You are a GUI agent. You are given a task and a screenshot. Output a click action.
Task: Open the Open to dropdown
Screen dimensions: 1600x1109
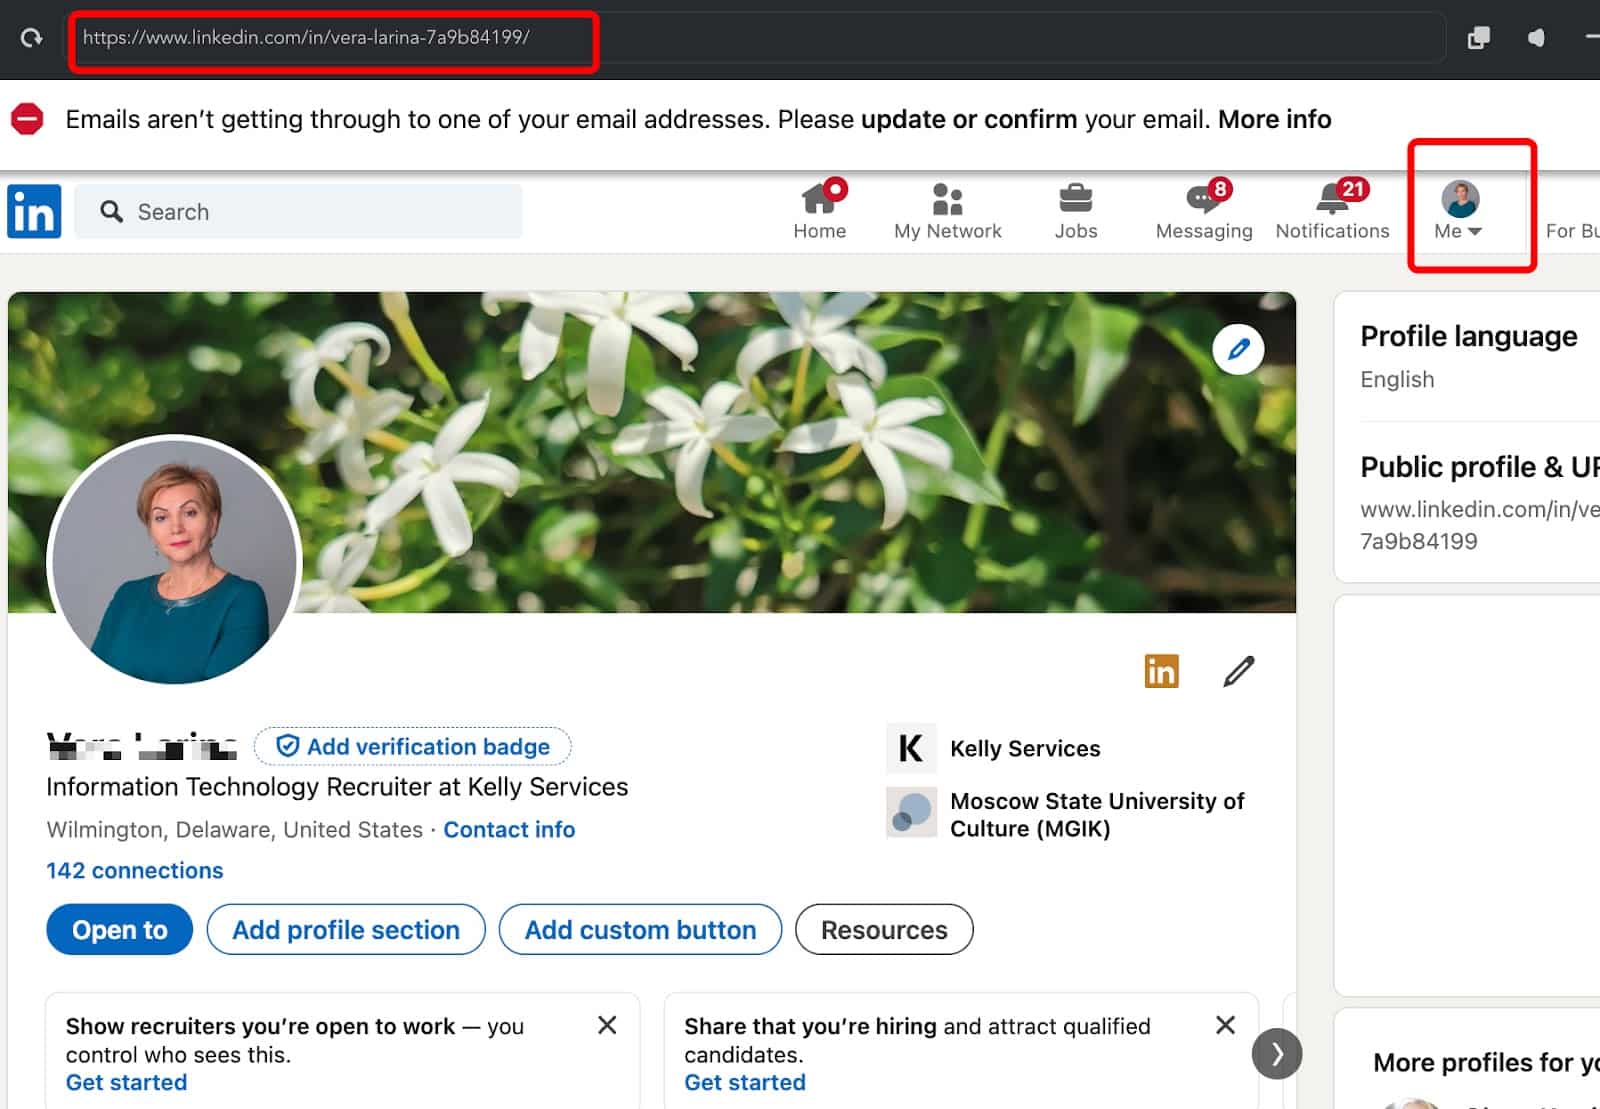tap(118, 929)
